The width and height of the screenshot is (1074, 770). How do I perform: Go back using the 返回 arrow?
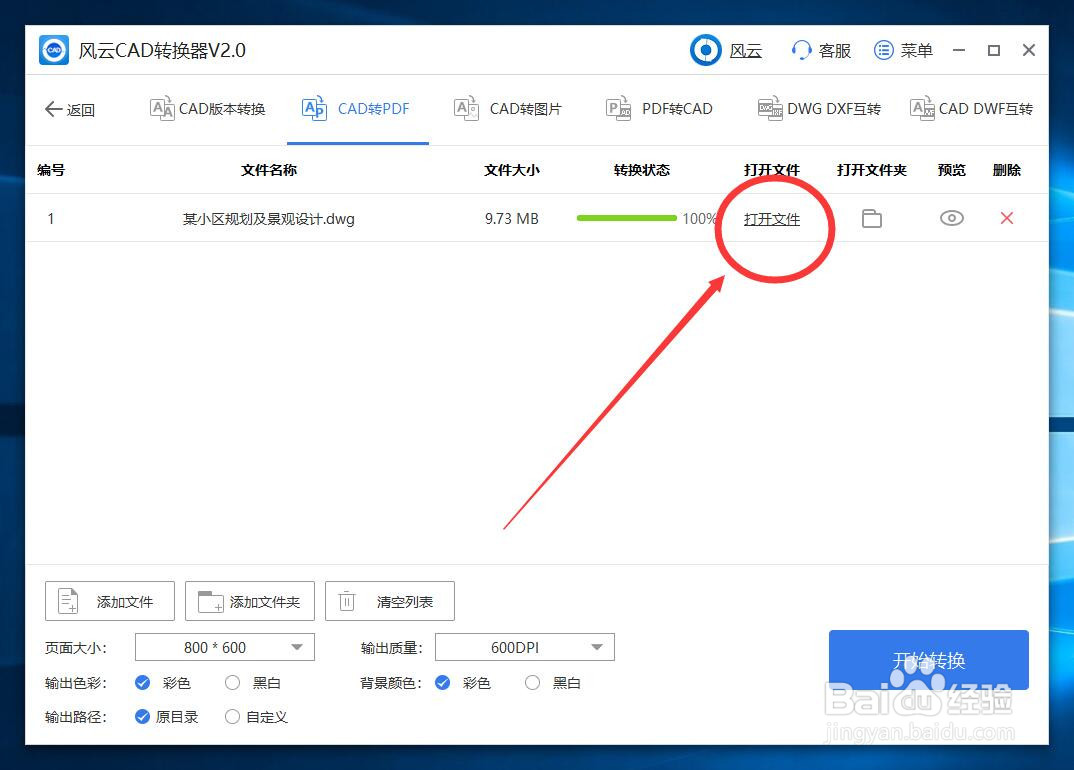point(53,109)
